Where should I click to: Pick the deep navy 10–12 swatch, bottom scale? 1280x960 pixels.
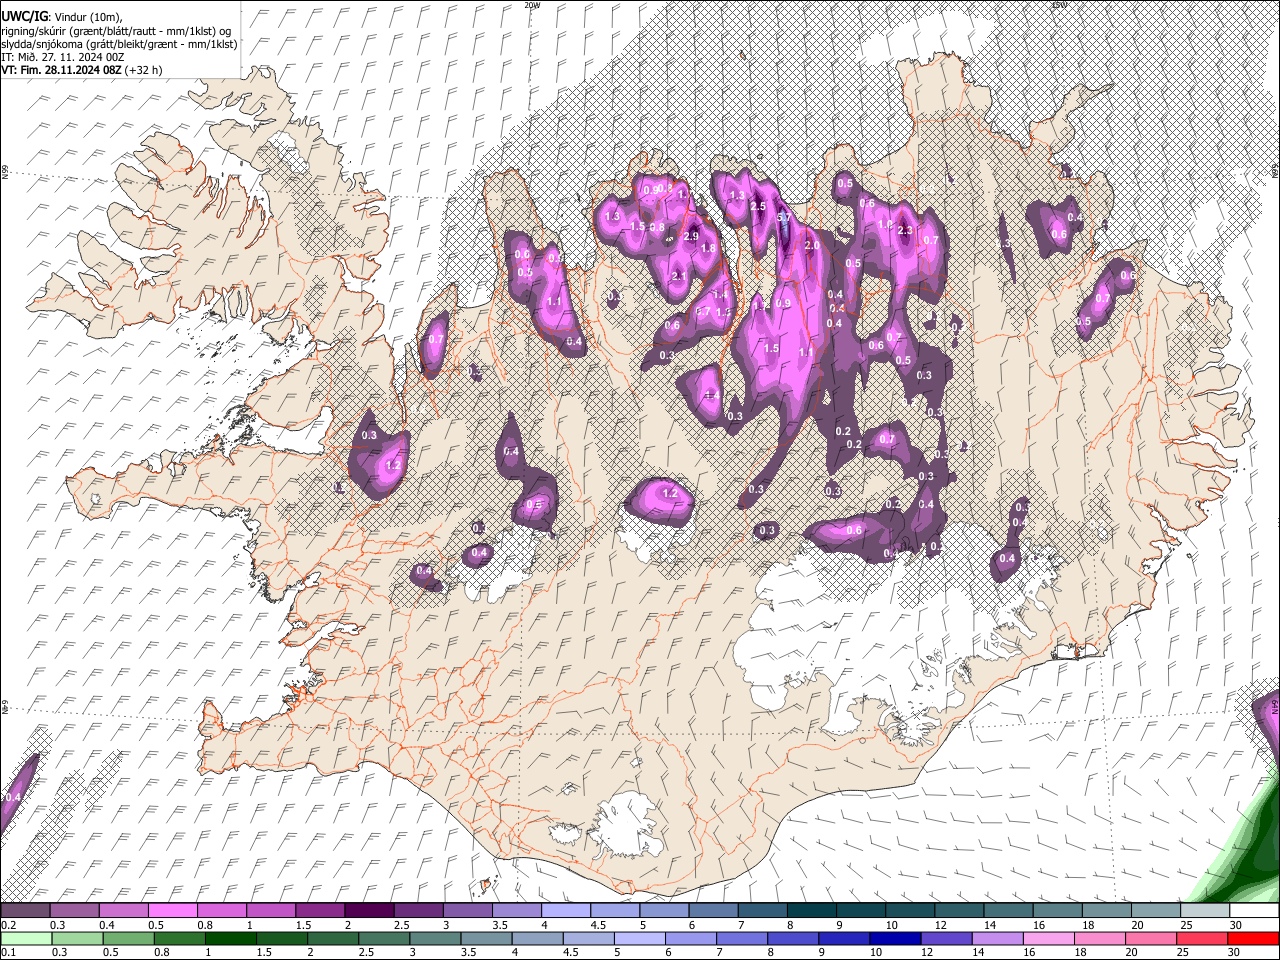point(895,939)
